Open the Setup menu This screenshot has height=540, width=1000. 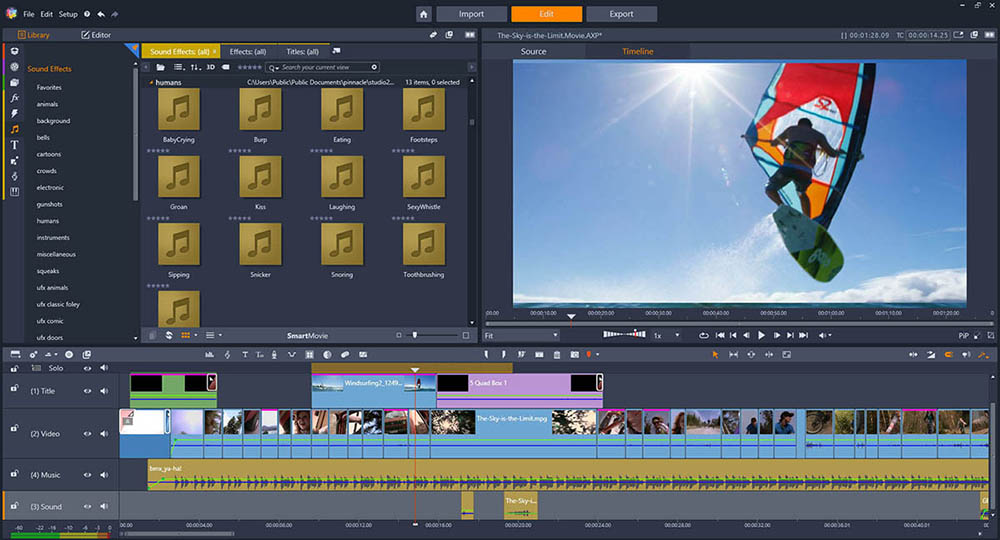click(68, 15)
